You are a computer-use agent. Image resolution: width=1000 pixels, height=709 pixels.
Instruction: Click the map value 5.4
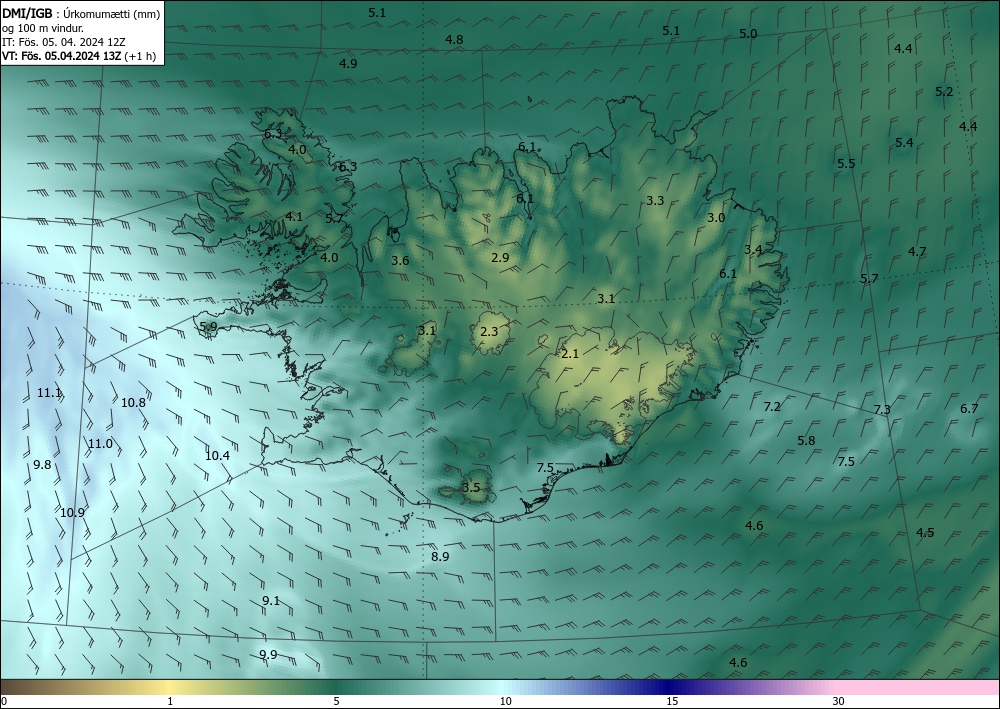point(904,142)
